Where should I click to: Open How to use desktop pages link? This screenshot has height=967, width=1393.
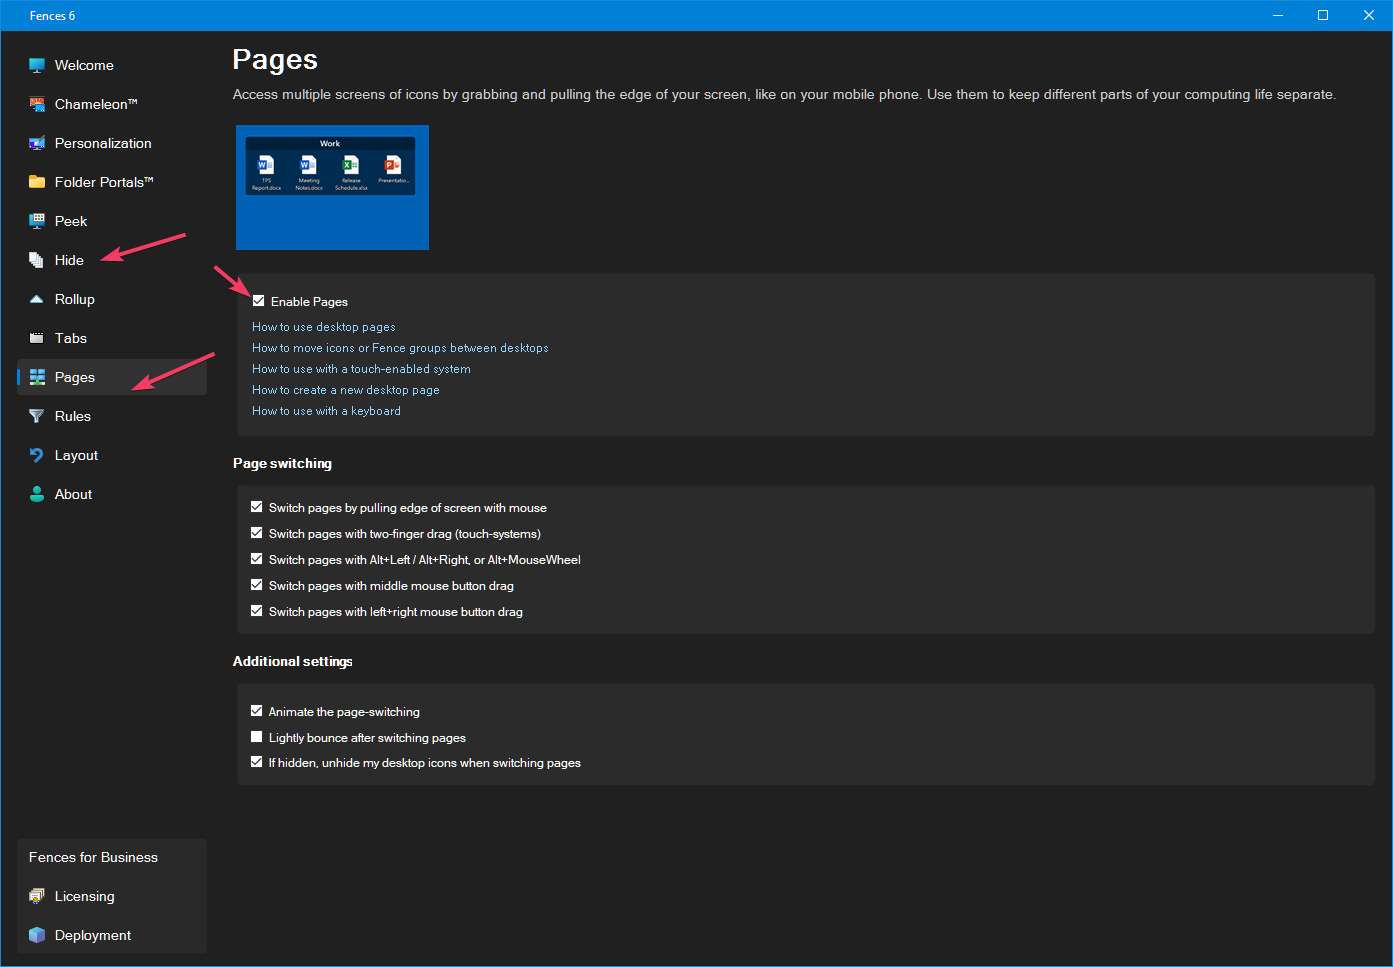coord(323,327)
